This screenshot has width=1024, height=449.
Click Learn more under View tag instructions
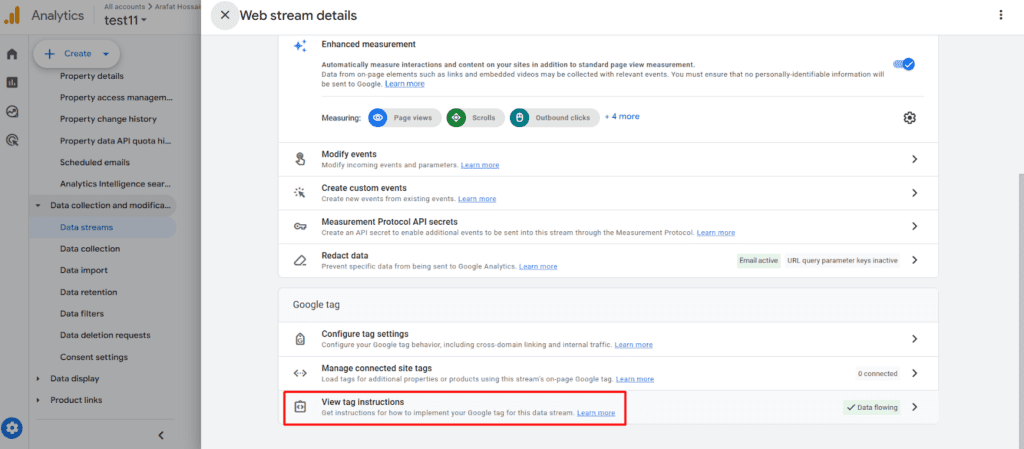596,413
